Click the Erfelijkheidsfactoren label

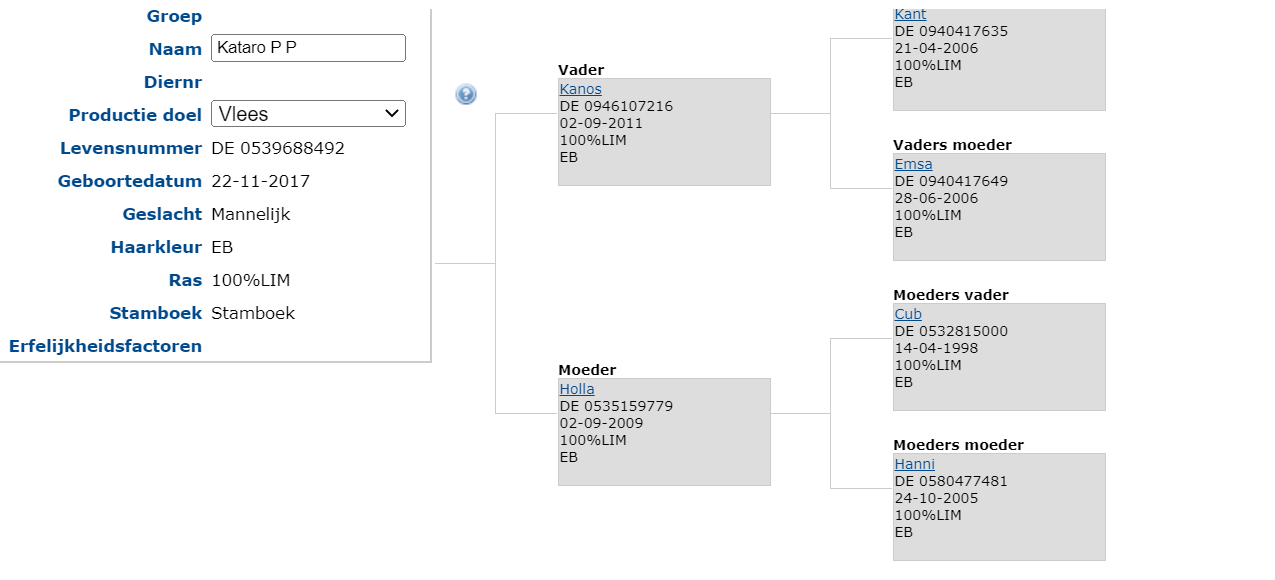(x=105, y=346)
